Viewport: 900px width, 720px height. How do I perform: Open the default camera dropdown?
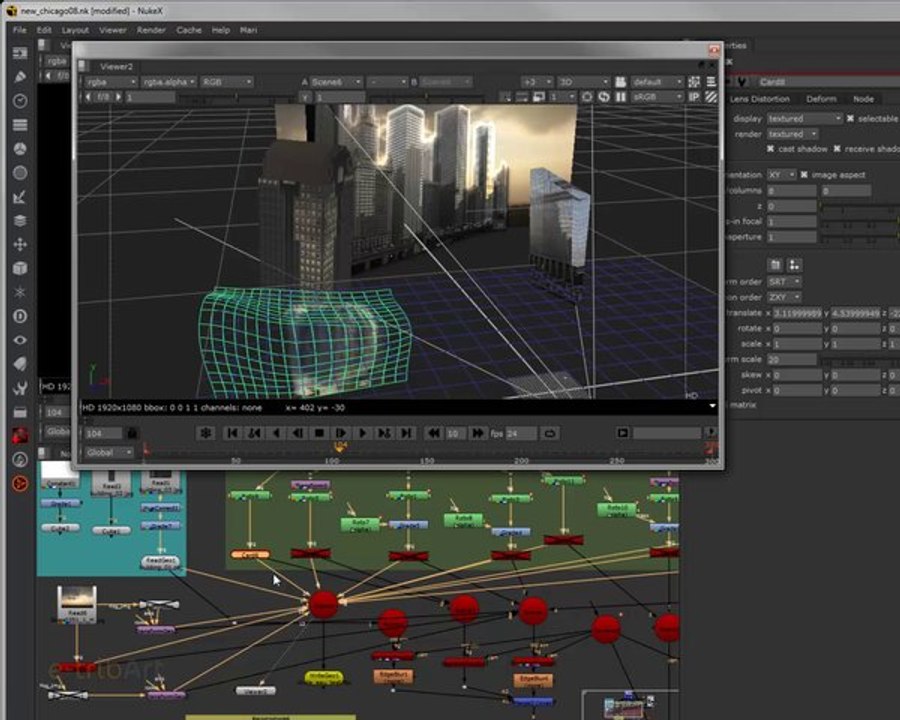click(x=657, y=82)
